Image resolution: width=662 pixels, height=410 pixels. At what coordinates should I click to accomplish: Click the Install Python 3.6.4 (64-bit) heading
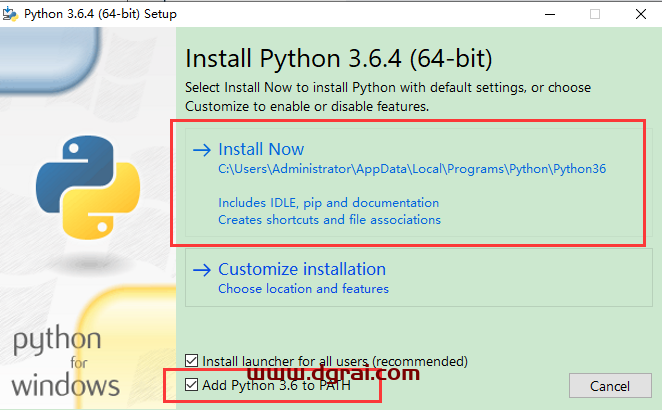pyautogui.click(x=339, y=56)
